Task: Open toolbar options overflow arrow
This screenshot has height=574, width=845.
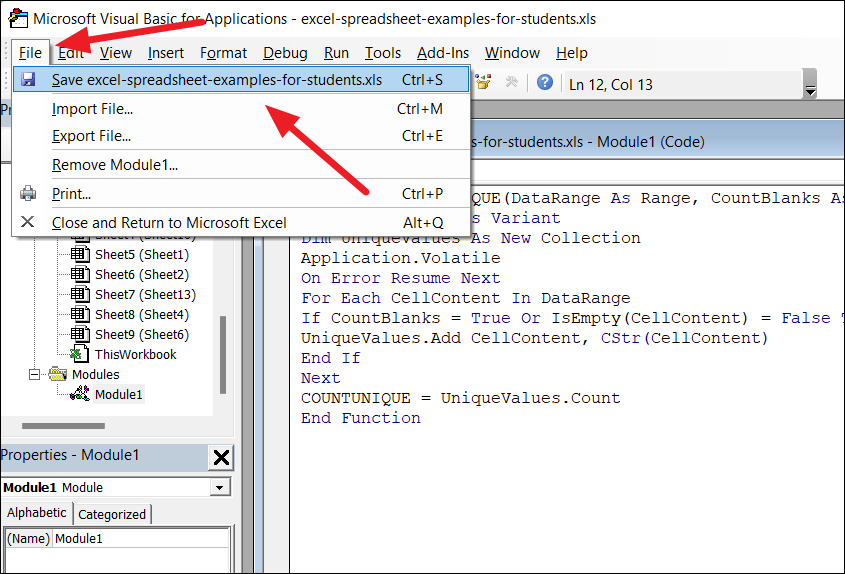Action: 809,84
